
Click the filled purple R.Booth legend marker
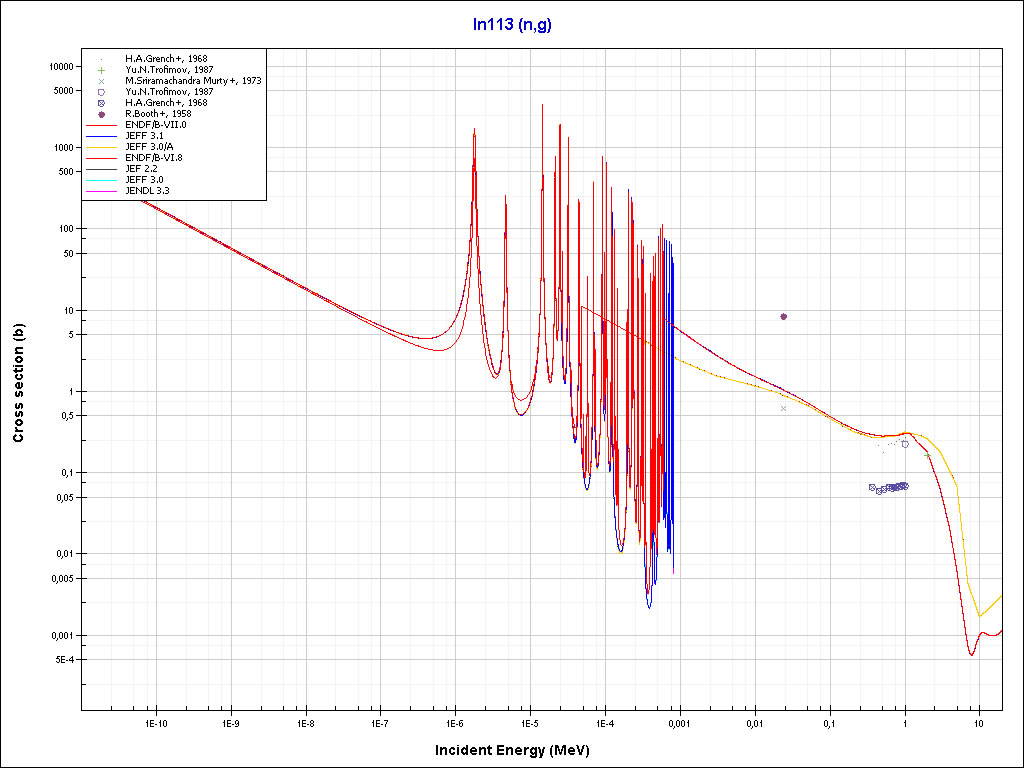[102, 114]
